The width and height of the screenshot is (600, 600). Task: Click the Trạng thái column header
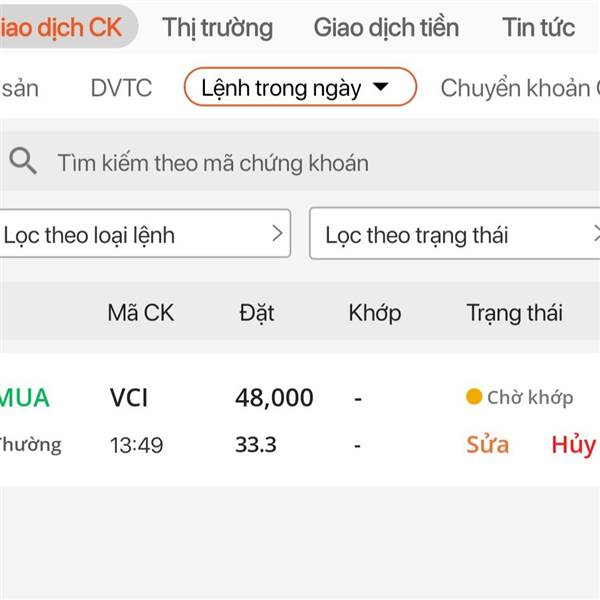click(514, 313)
